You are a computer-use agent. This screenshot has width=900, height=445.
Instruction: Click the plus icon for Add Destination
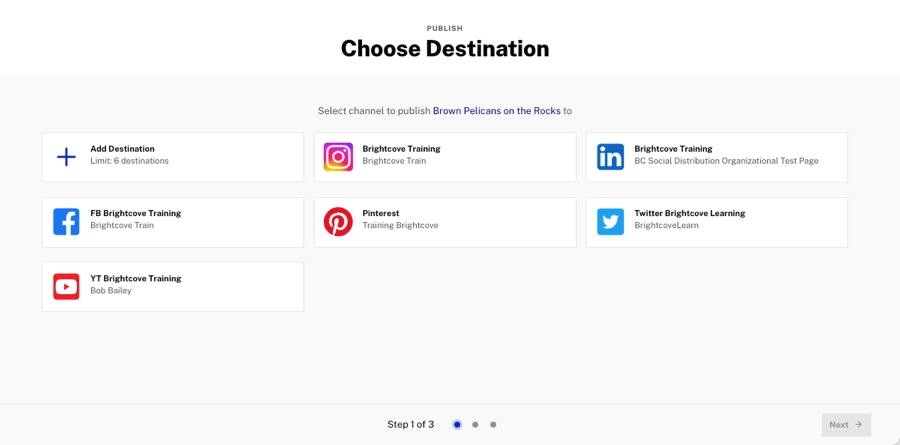pyautogui.click(x=66, y=157)
